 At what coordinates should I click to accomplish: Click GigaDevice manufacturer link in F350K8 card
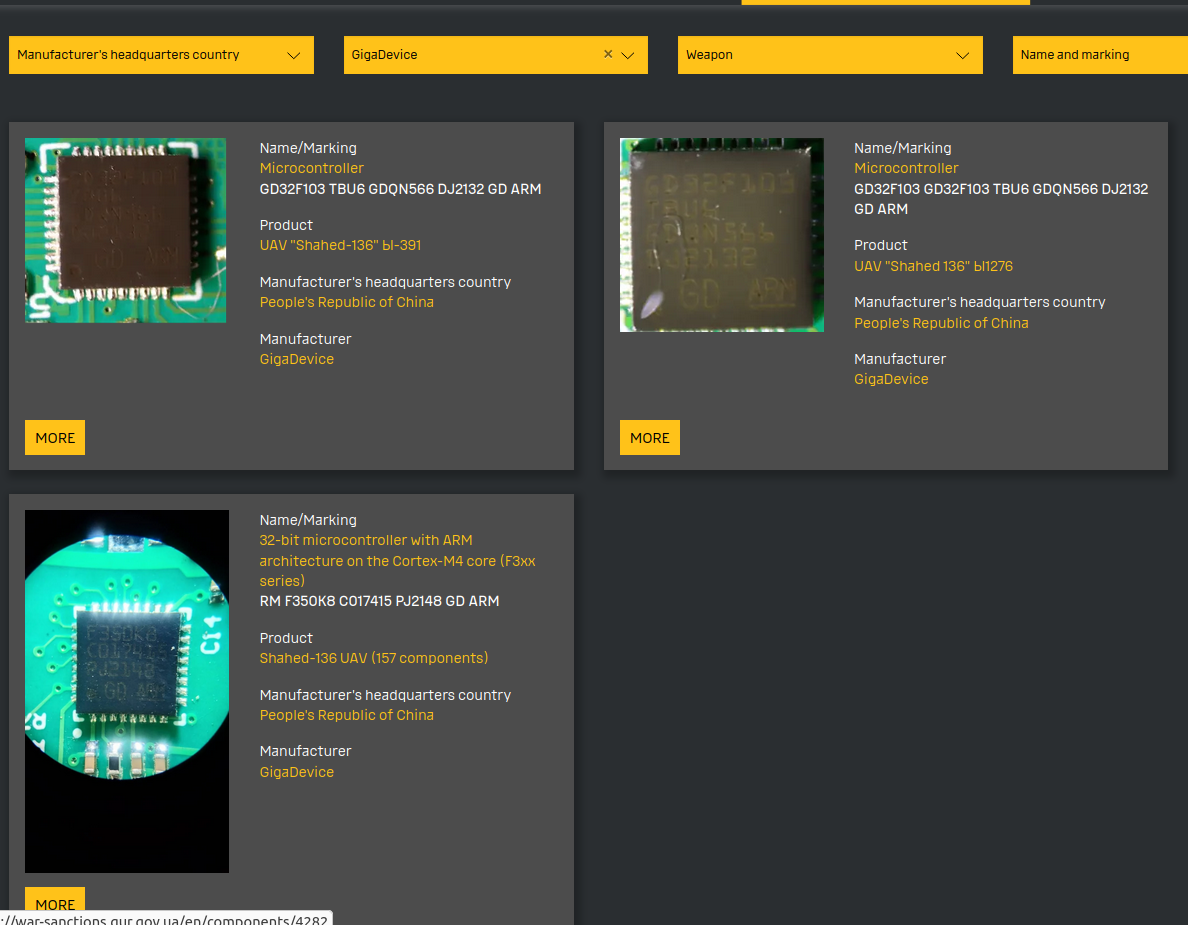(296, 772)
